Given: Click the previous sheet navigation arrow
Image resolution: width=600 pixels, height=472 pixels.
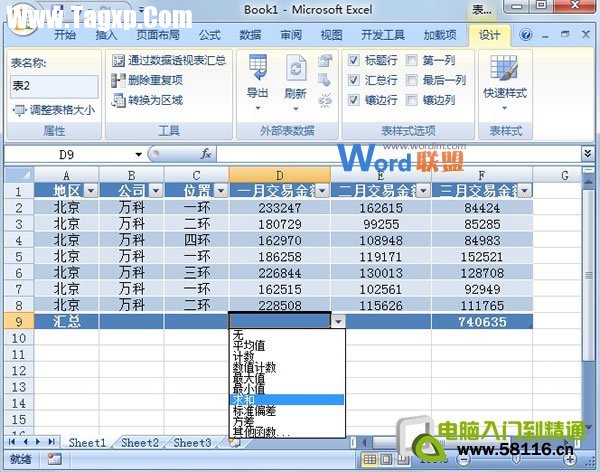Looking at the screenshot, I should (x=25, y=442).
